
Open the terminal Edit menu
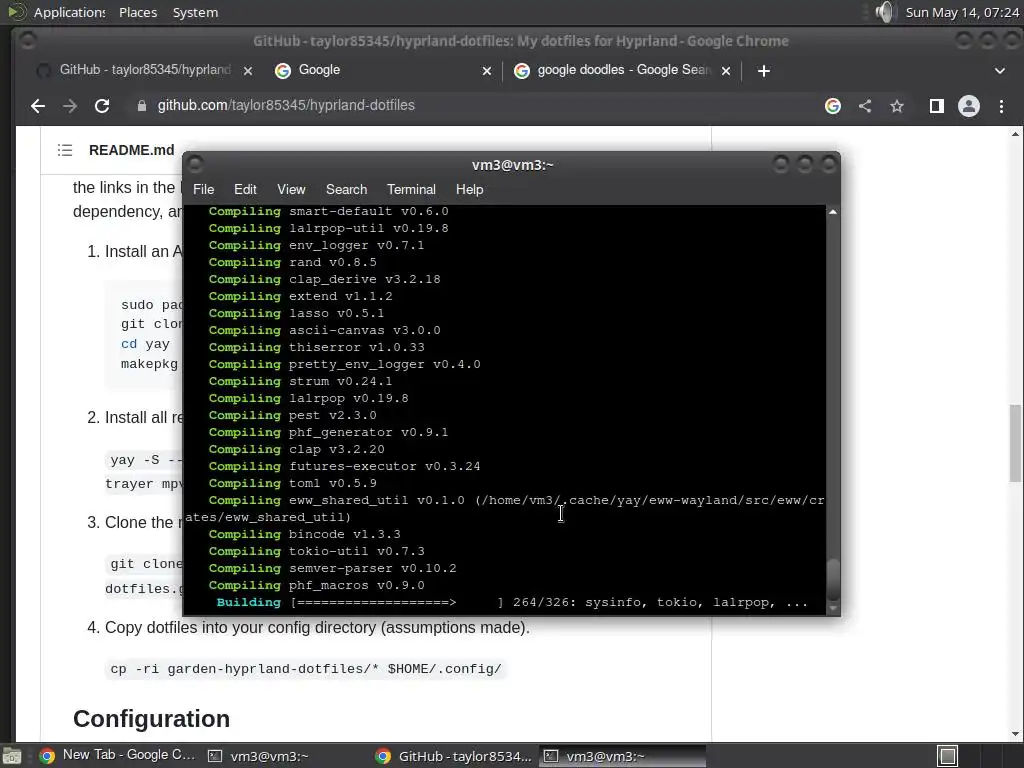click(x=245, y=189)
